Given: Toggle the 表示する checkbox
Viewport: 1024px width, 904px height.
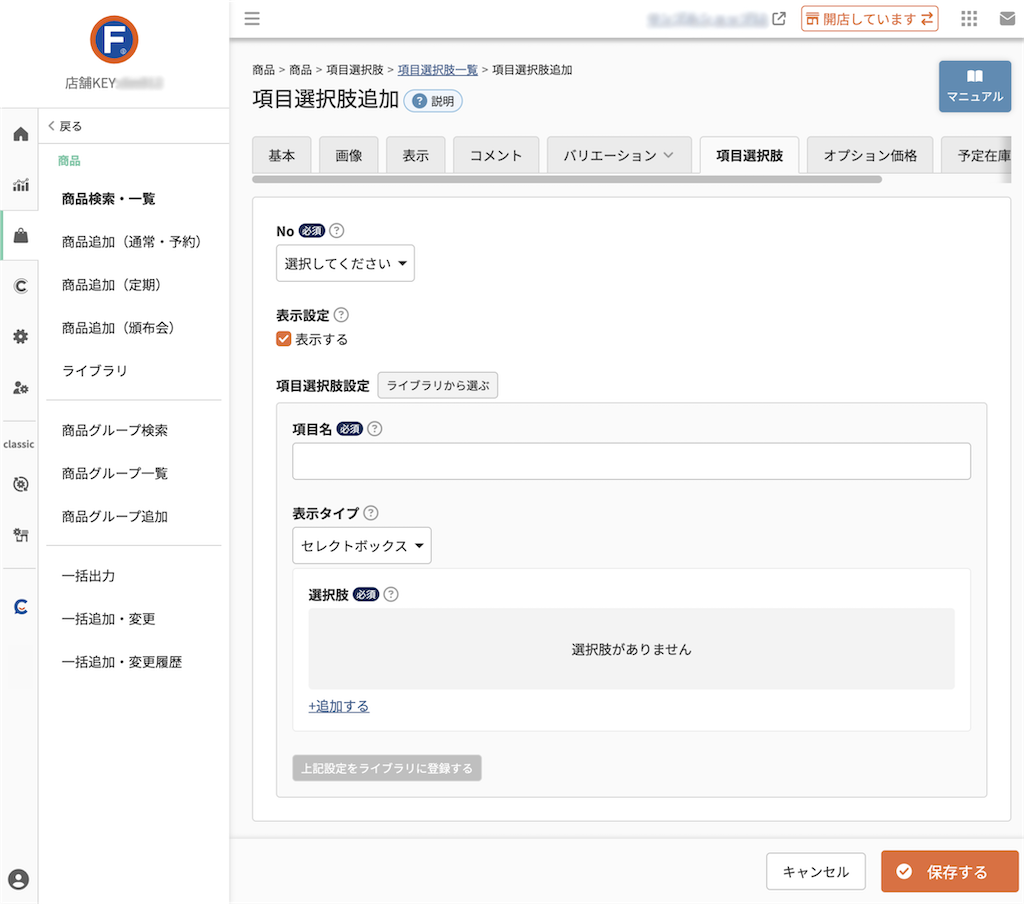Looking at the screenshot, I should click(283, 339).
